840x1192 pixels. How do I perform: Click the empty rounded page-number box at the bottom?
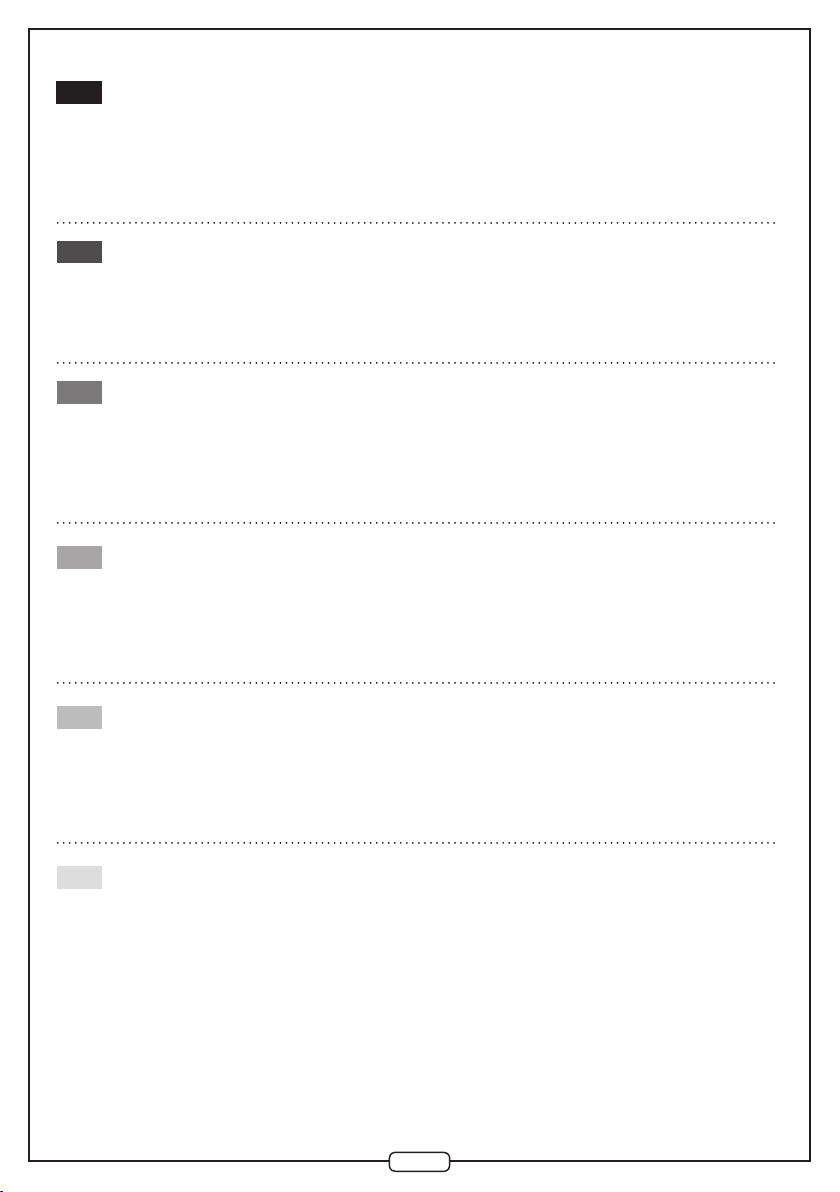point(420,1162)
